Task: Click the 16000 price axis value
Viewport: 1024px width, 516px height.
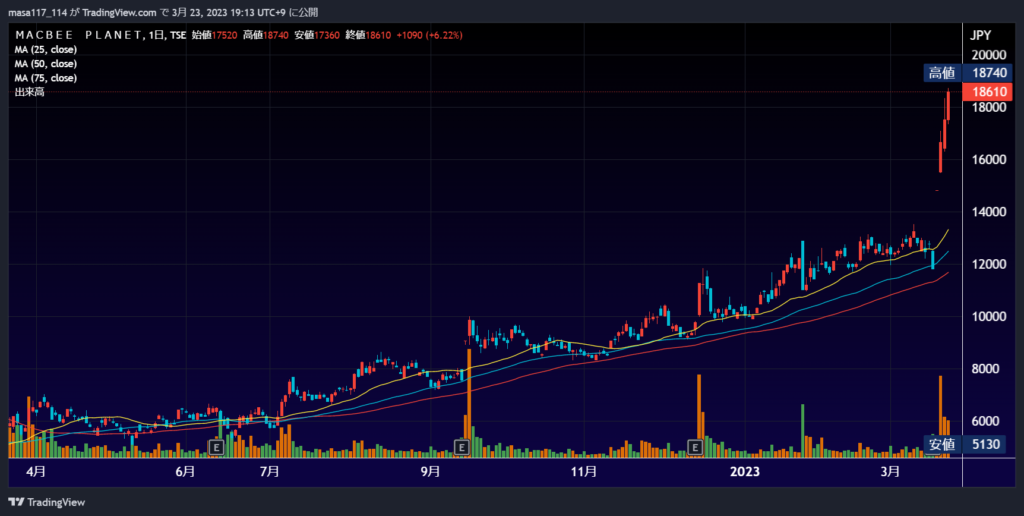Action: point(989,159)
